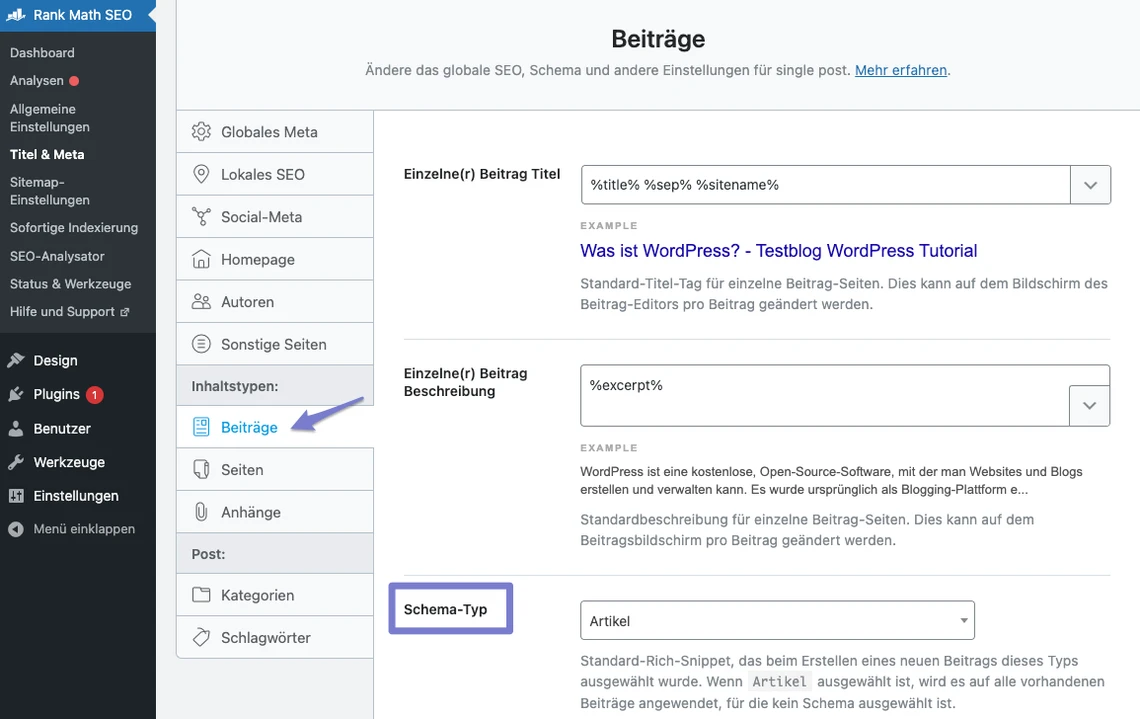Open the Social-Meta share icon
Image resolution: width=1140 pixels, height=719 pixels.
click(x=200, y=216)
